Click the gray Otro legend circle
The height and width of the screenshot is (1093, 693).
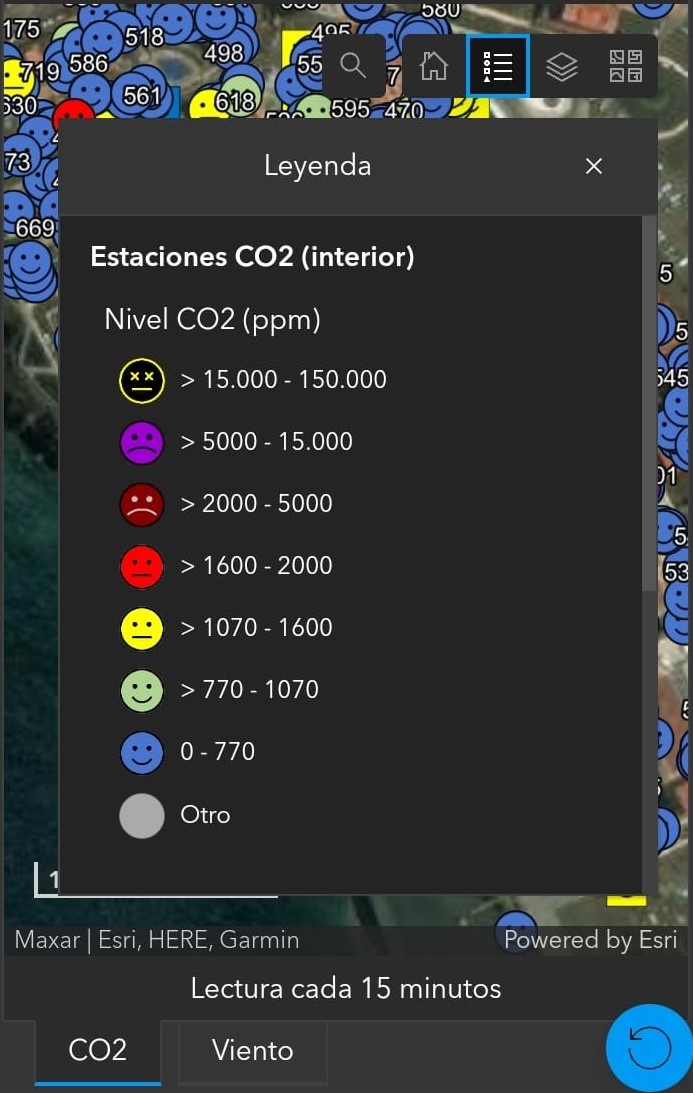[142, 816]
